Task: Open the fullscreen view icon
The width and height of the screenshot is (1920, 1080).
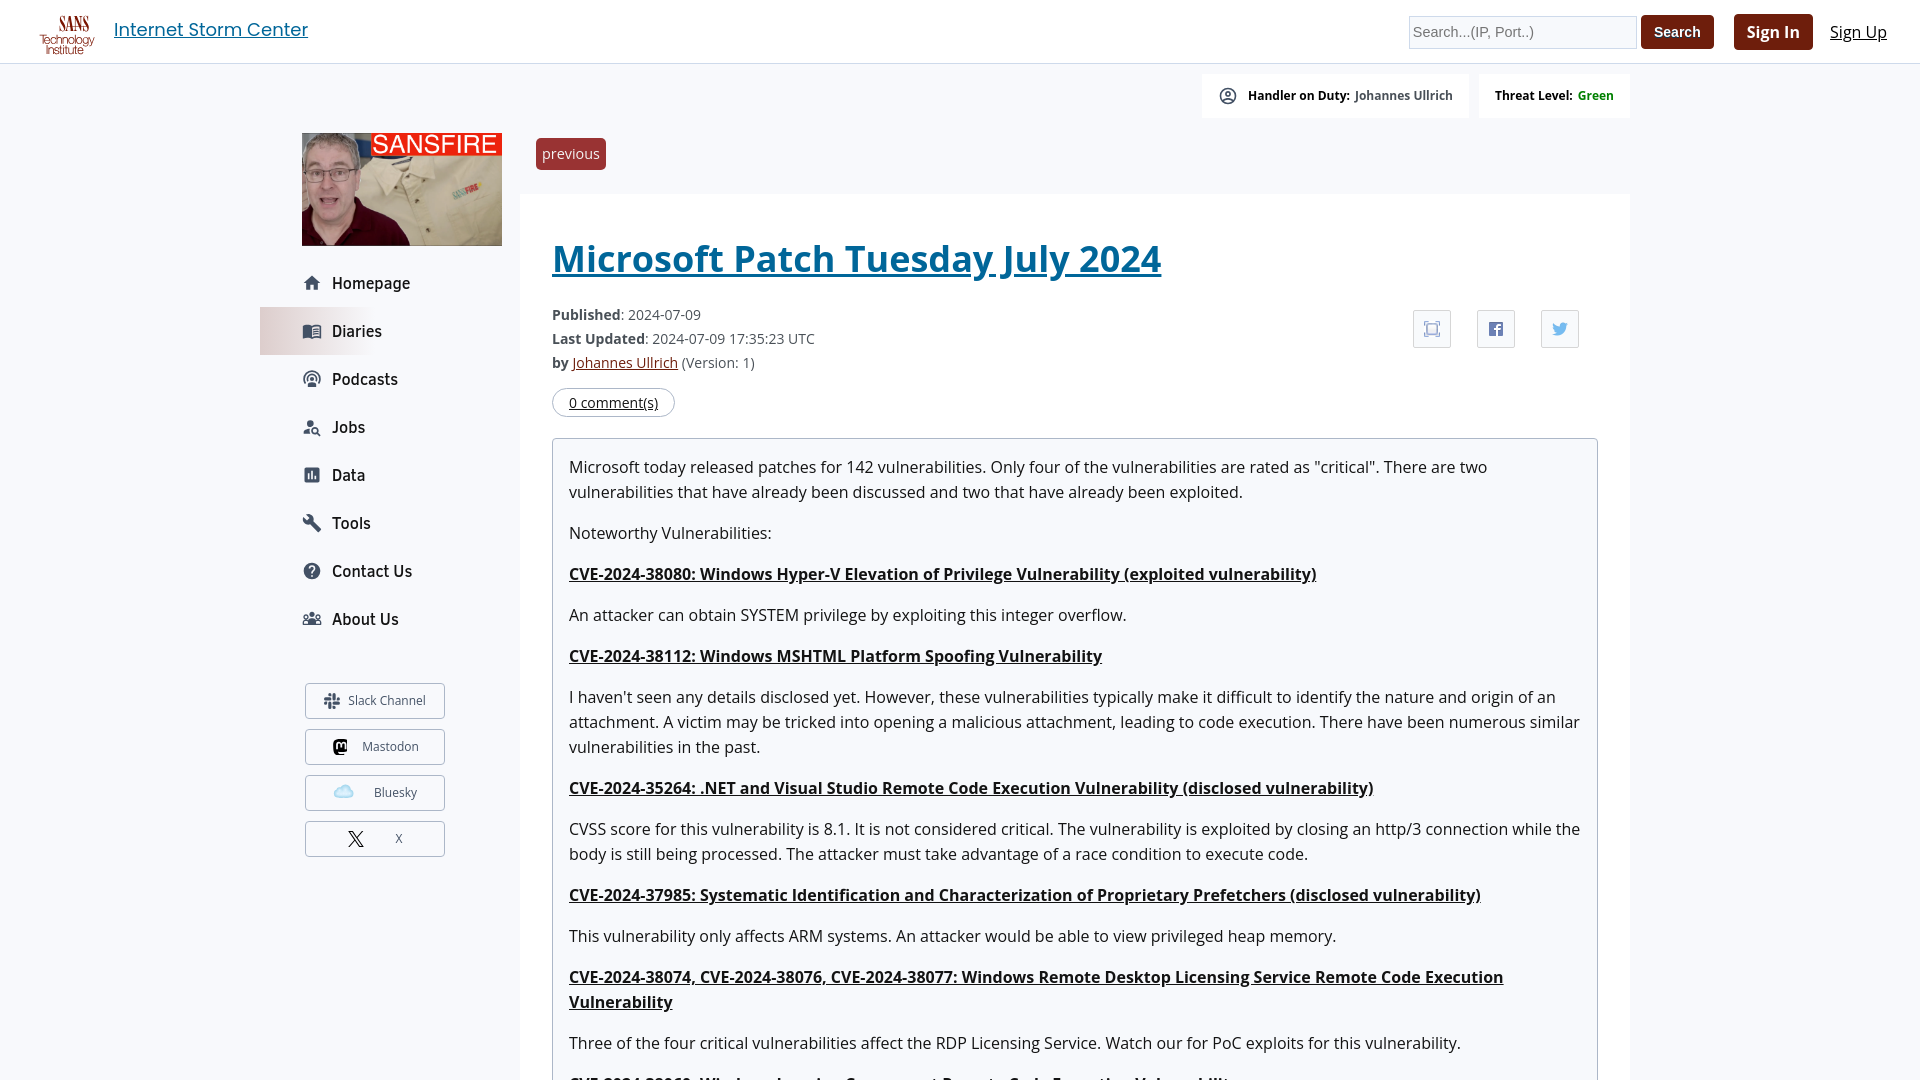Action: pos(1432,329)
